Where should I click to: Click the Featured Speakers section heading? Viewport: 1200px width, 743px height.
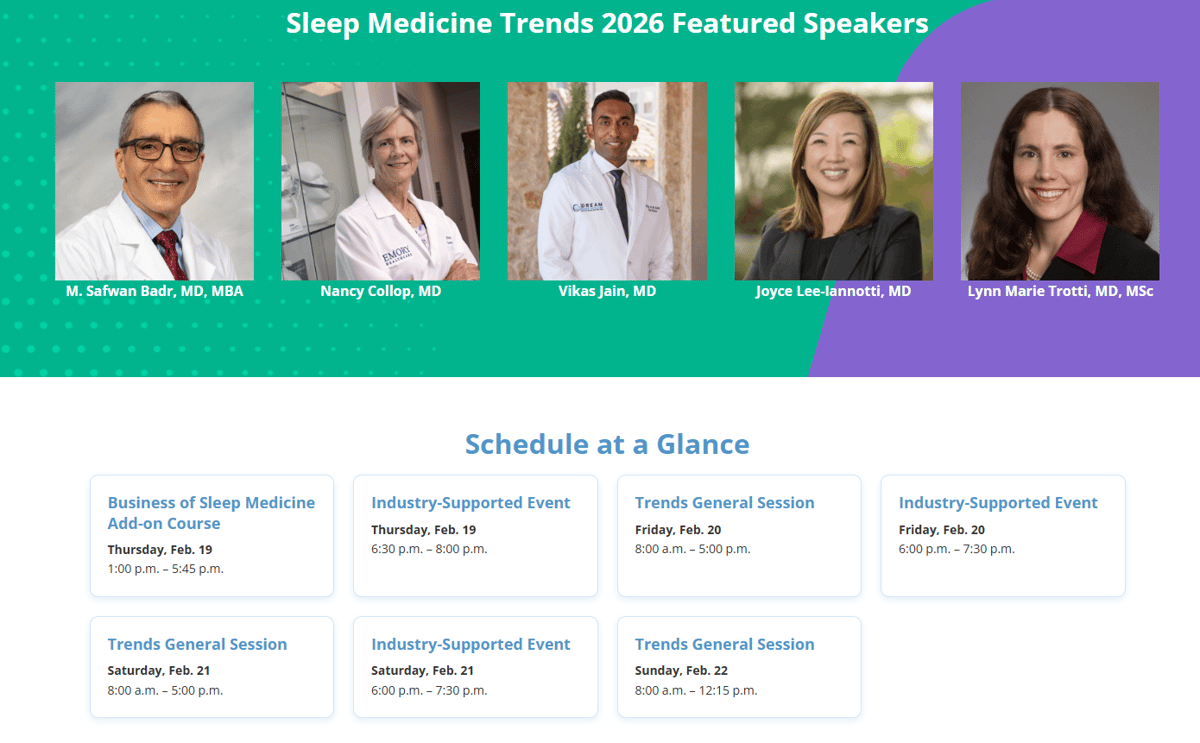coord(607,23)
